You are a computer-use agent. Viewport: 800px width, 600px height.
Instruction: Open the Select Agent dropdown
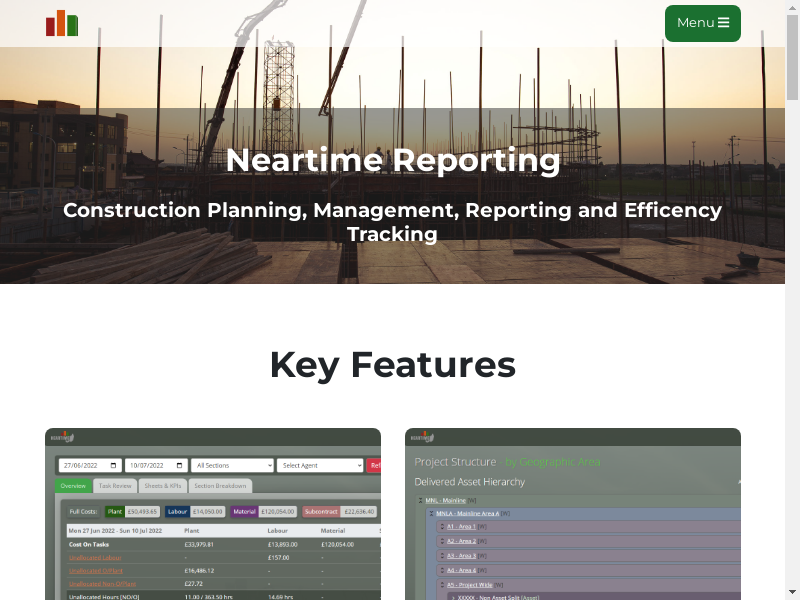pos(320,465)
